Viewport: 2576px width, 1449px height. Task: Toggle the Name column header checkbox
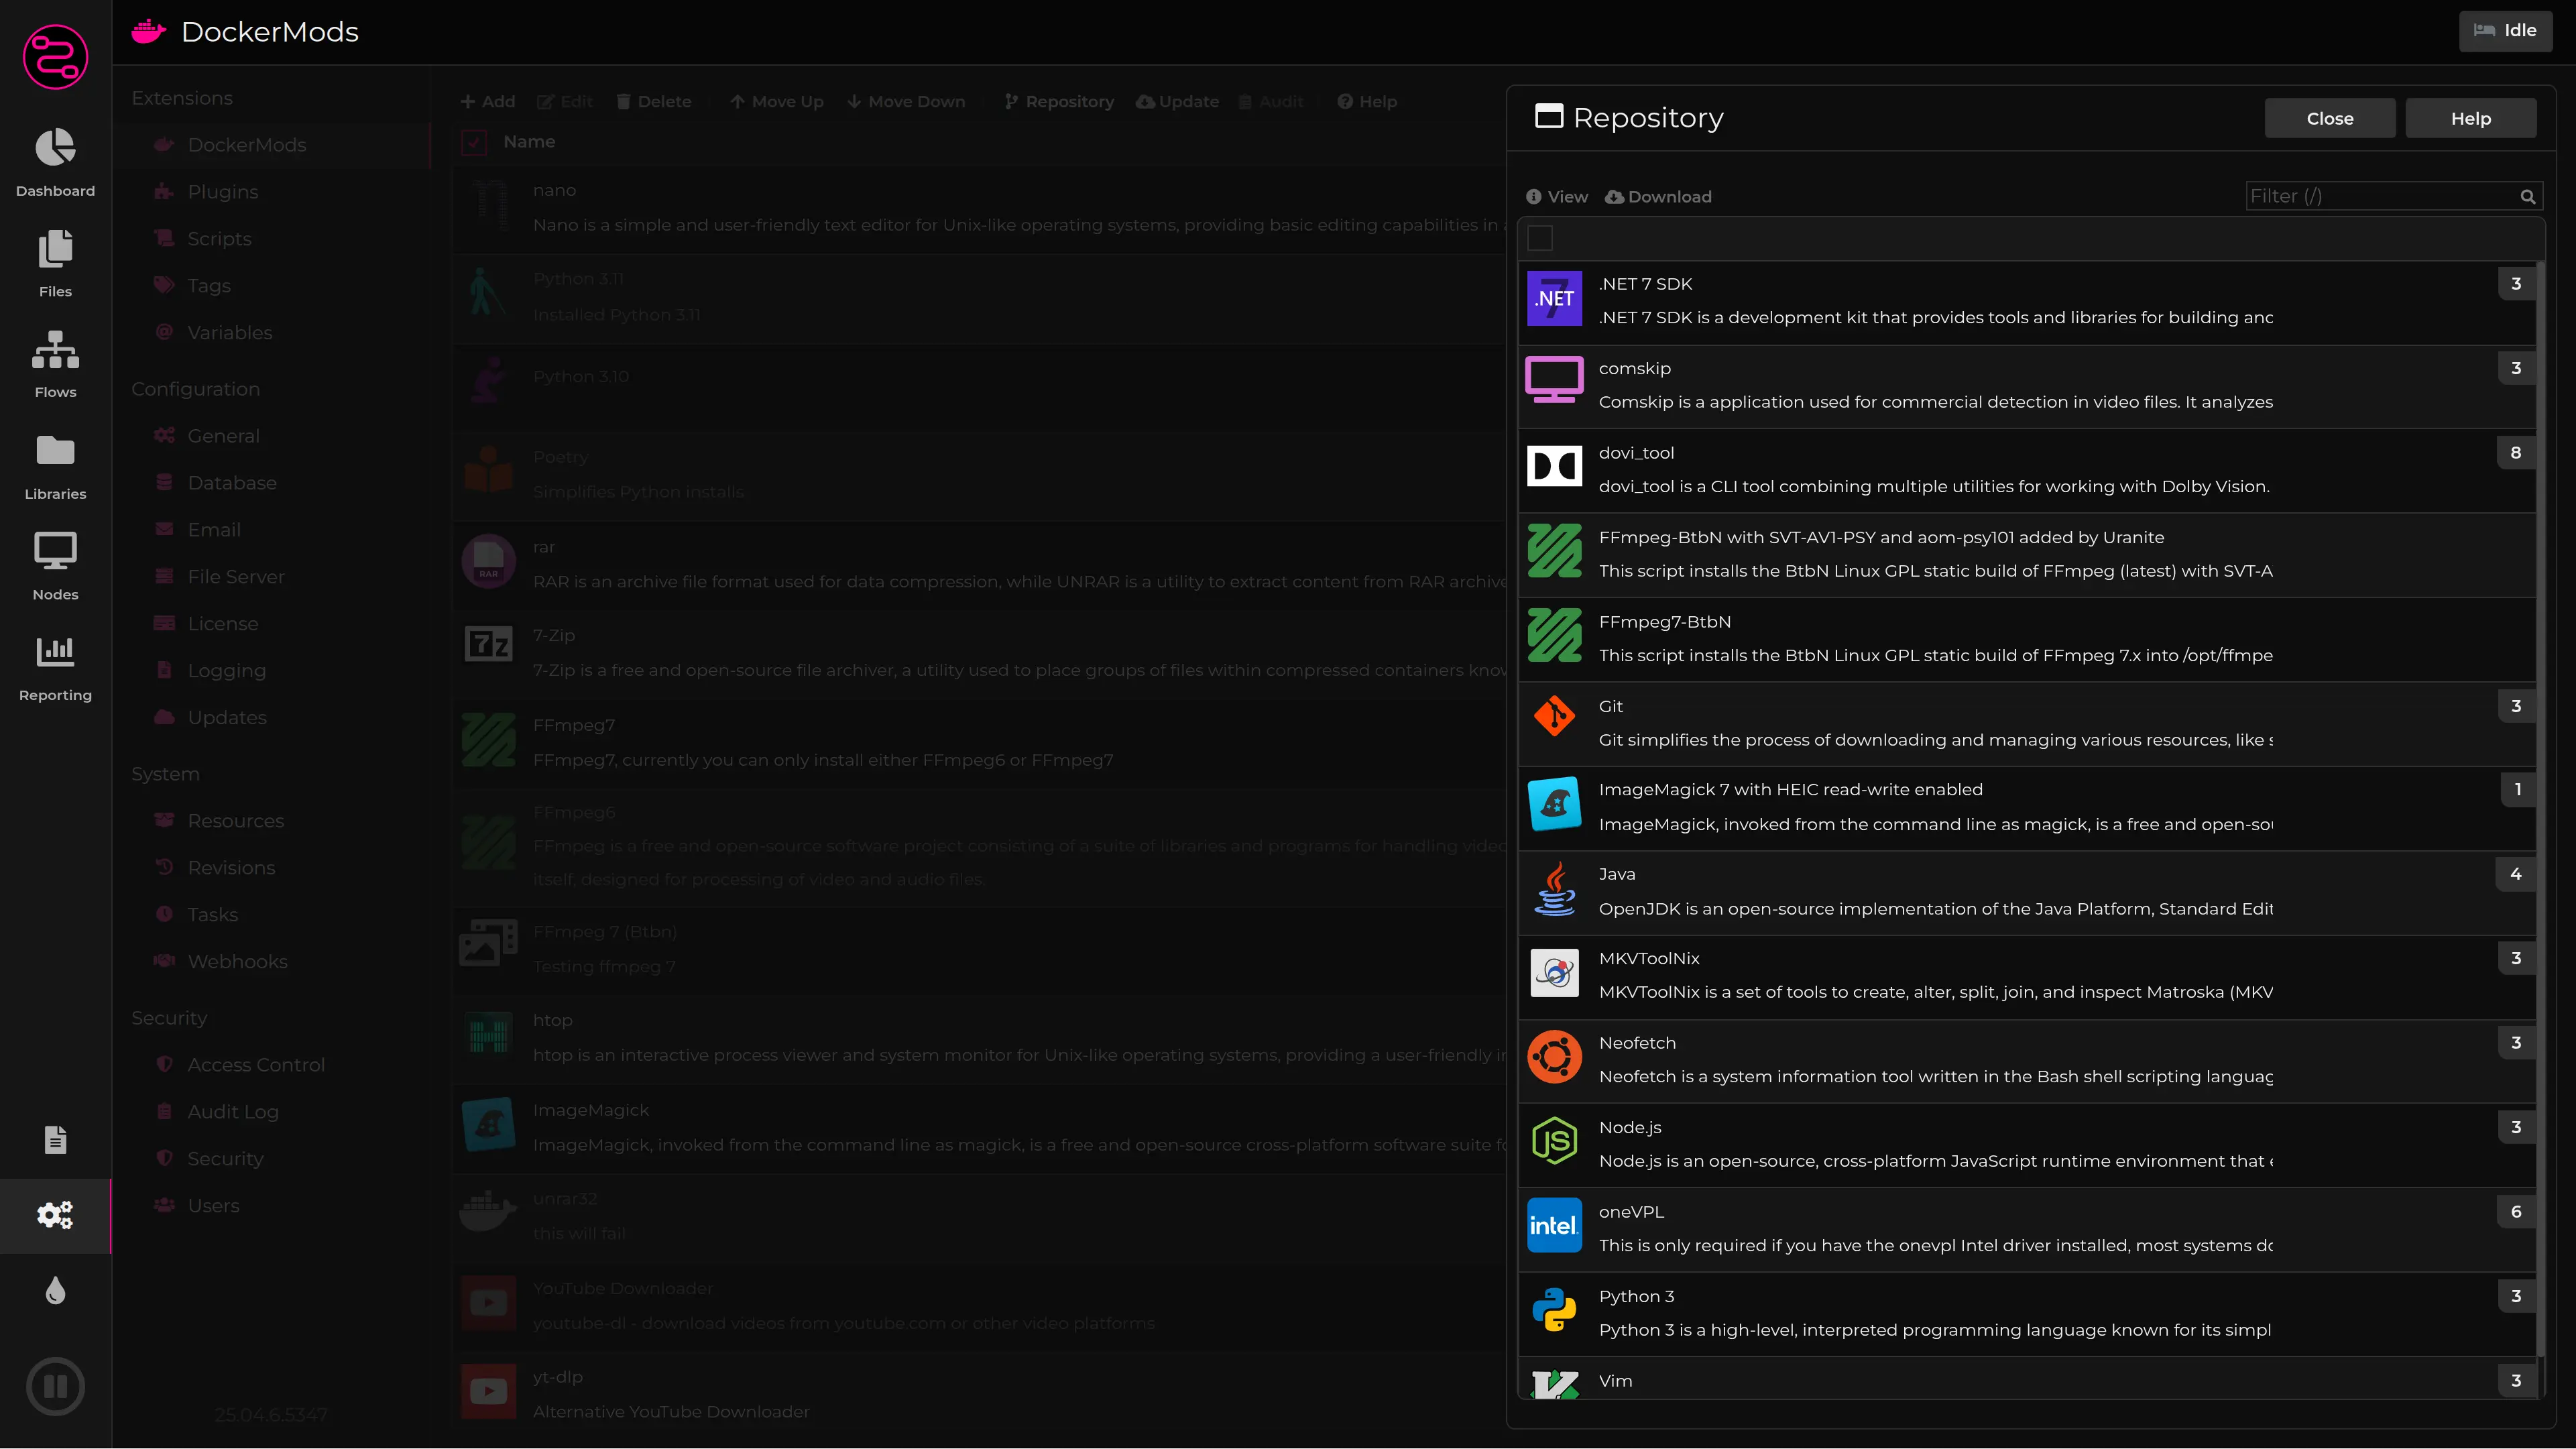(474, 142)
